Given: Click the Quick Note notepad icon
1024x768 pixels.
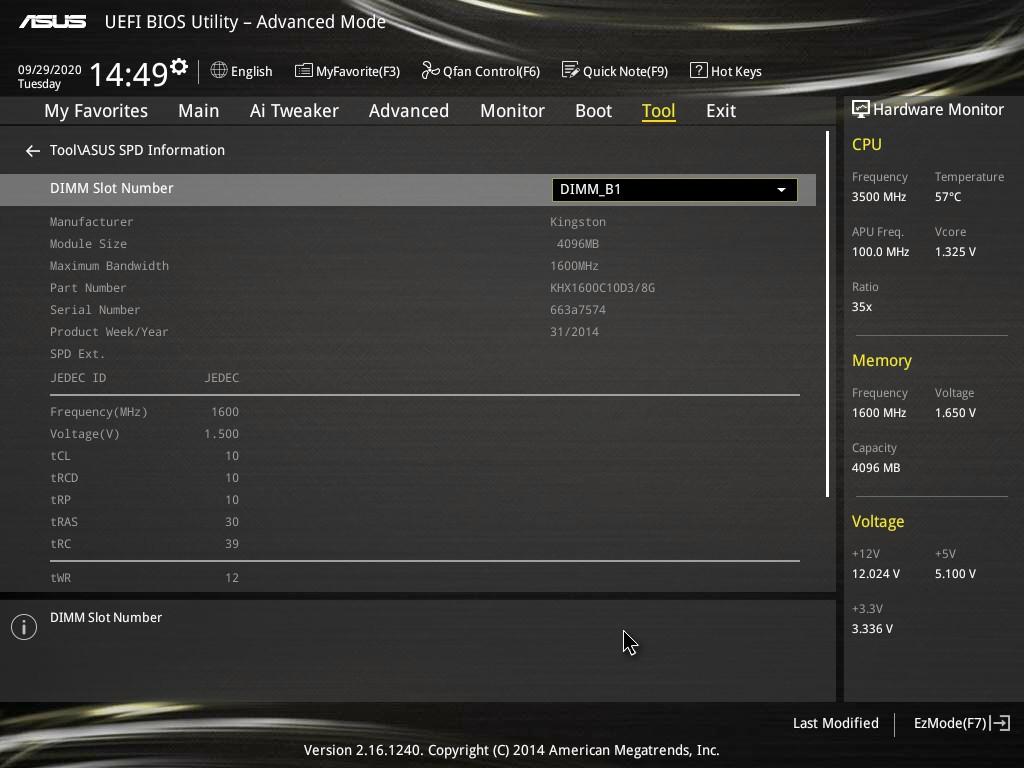Looking at the screenshot, I should pyautogui.click(x=570, y=70).
